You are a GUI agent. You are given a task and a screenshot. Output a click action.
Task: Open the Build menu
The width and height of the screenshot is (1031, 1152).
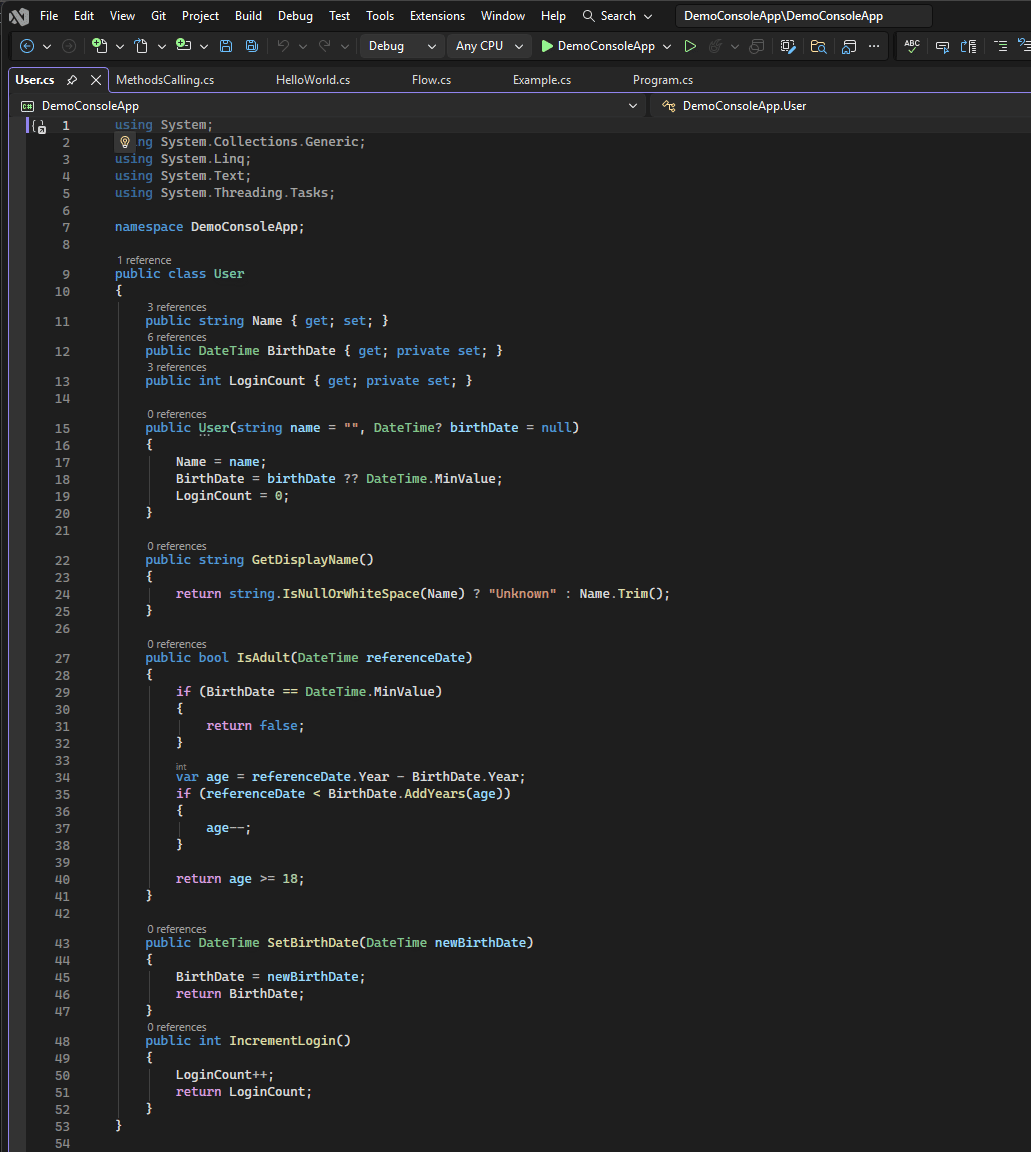248,15
